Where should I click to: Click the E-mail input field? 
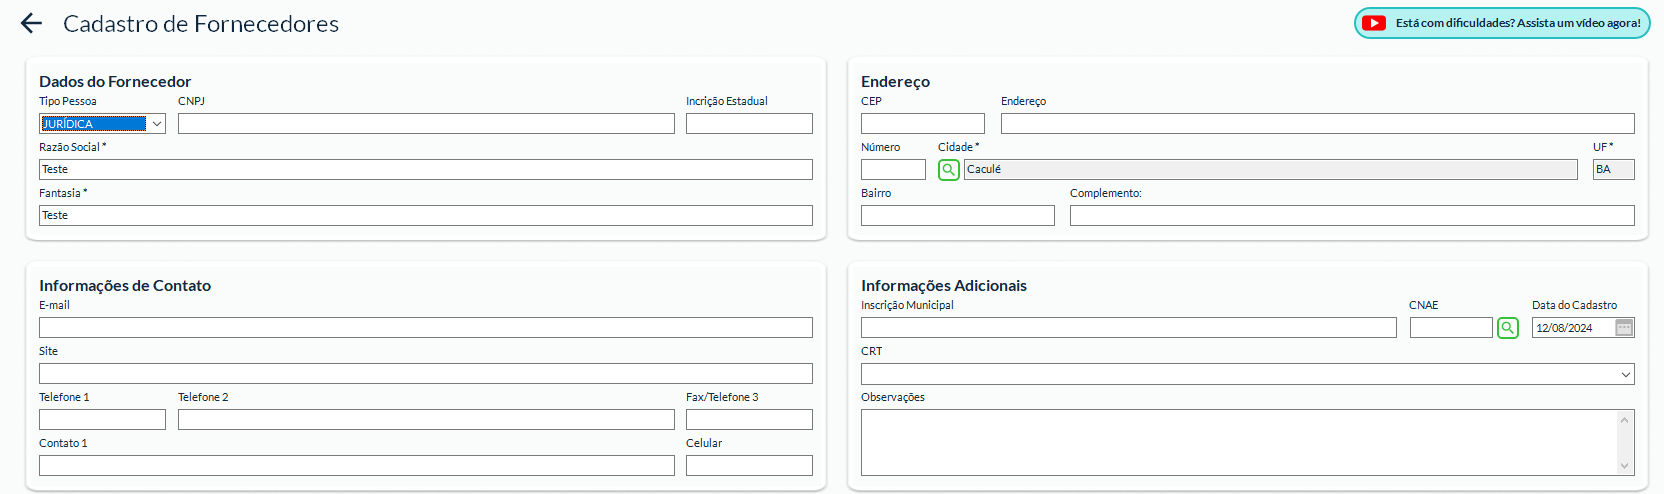pyautogui.click(x=426, y=328)
